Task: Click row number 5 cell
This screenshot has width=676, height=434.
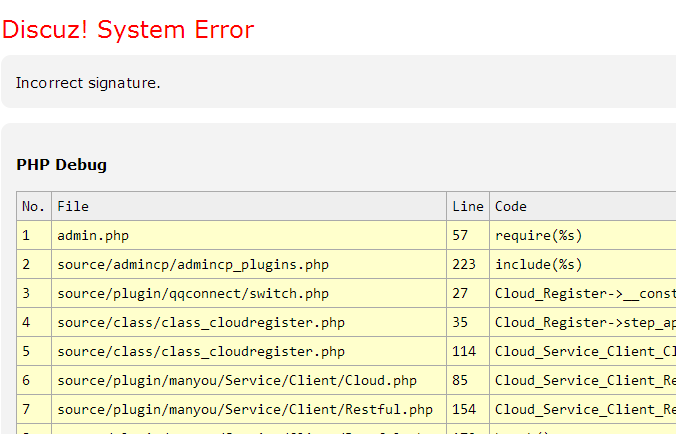Action: pyautogui.click(x=34, y=351)
